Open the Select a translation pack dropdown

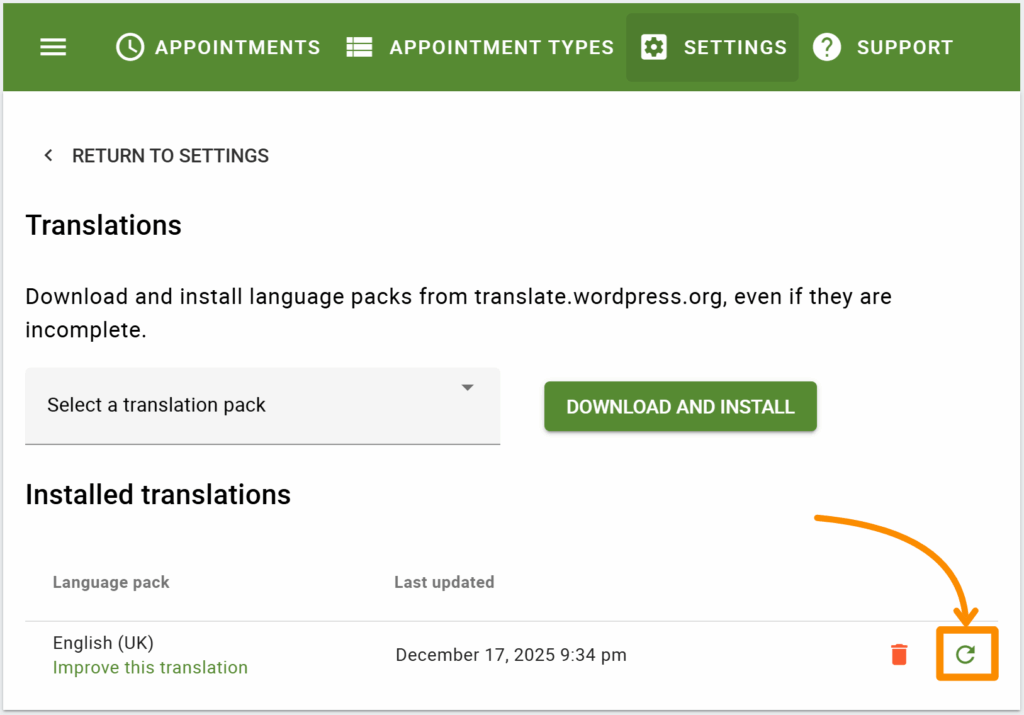tap(262, 406)
